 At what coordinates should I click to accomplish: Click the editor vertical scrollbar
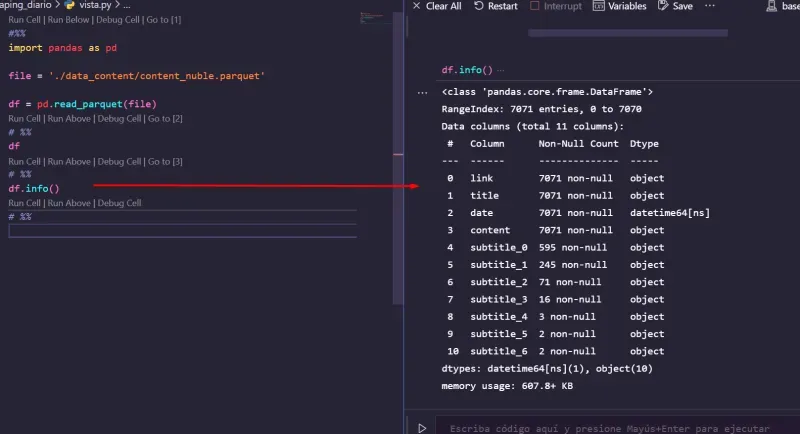398,158
